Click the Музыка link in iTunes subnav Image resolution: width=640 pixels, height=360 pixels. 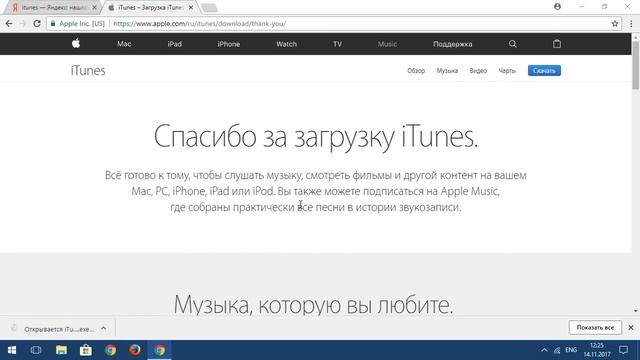(447, 71)
